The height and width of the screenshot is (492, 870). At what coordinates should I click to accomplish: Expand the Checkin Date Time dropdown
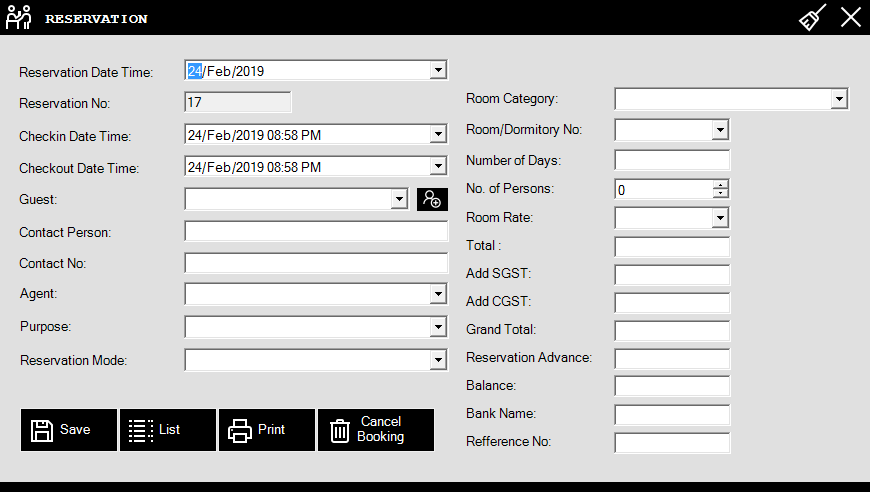(437, 135)
